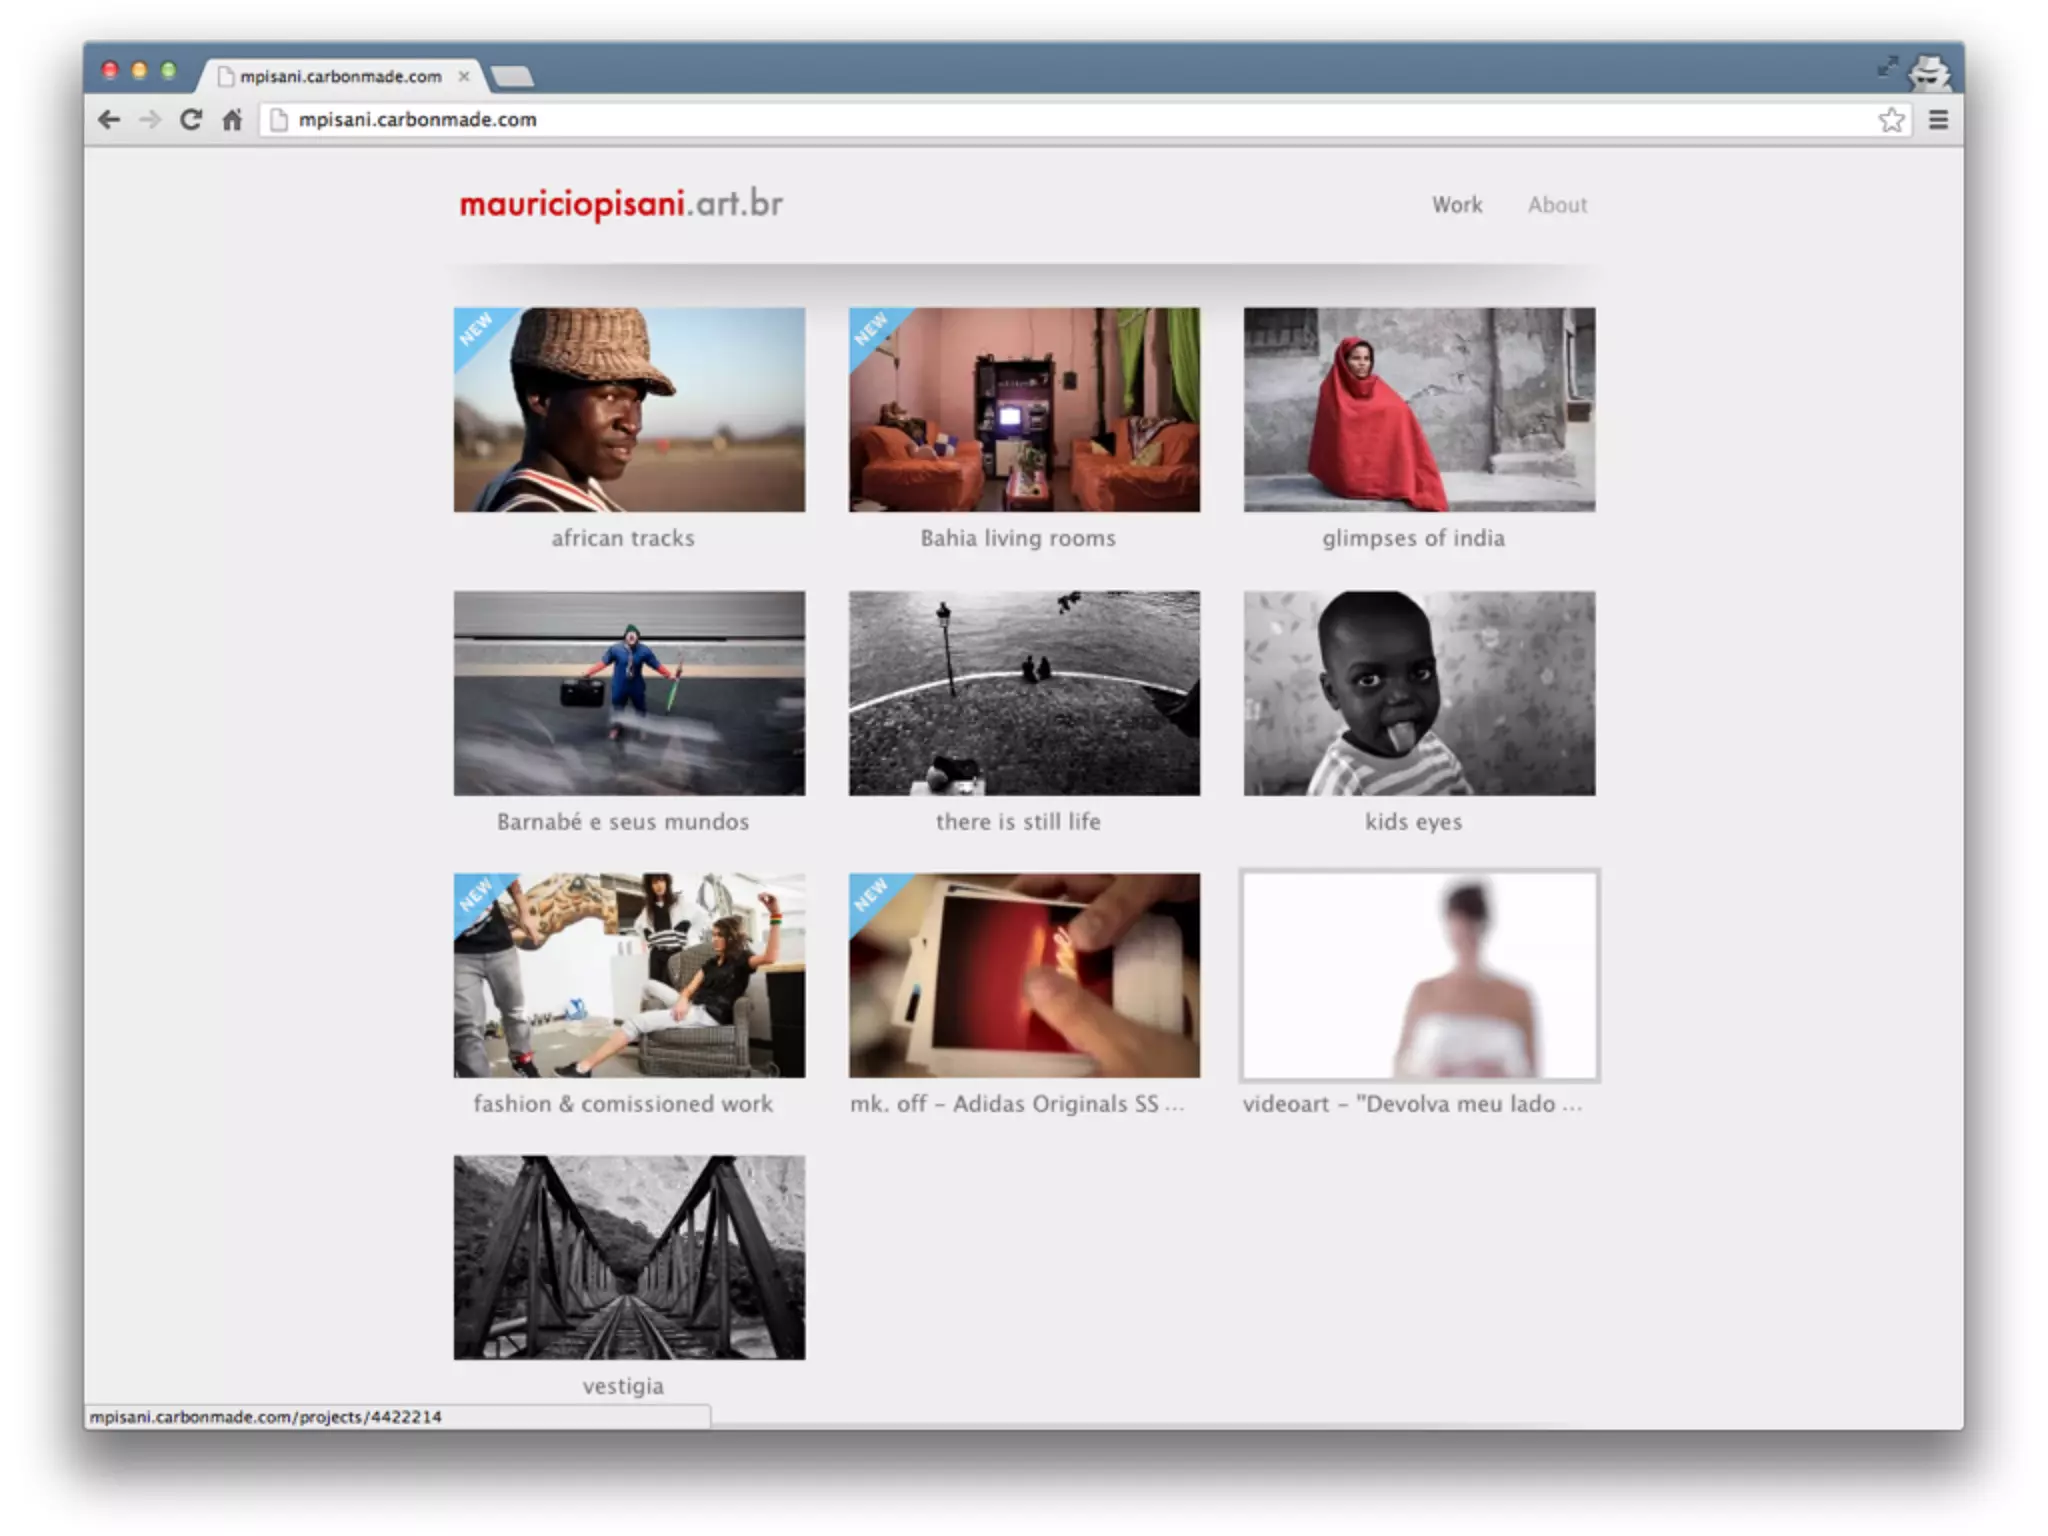Open the Work navigation link
This screenshot has height=1536, width=2048.
(x=1456, y=205)
